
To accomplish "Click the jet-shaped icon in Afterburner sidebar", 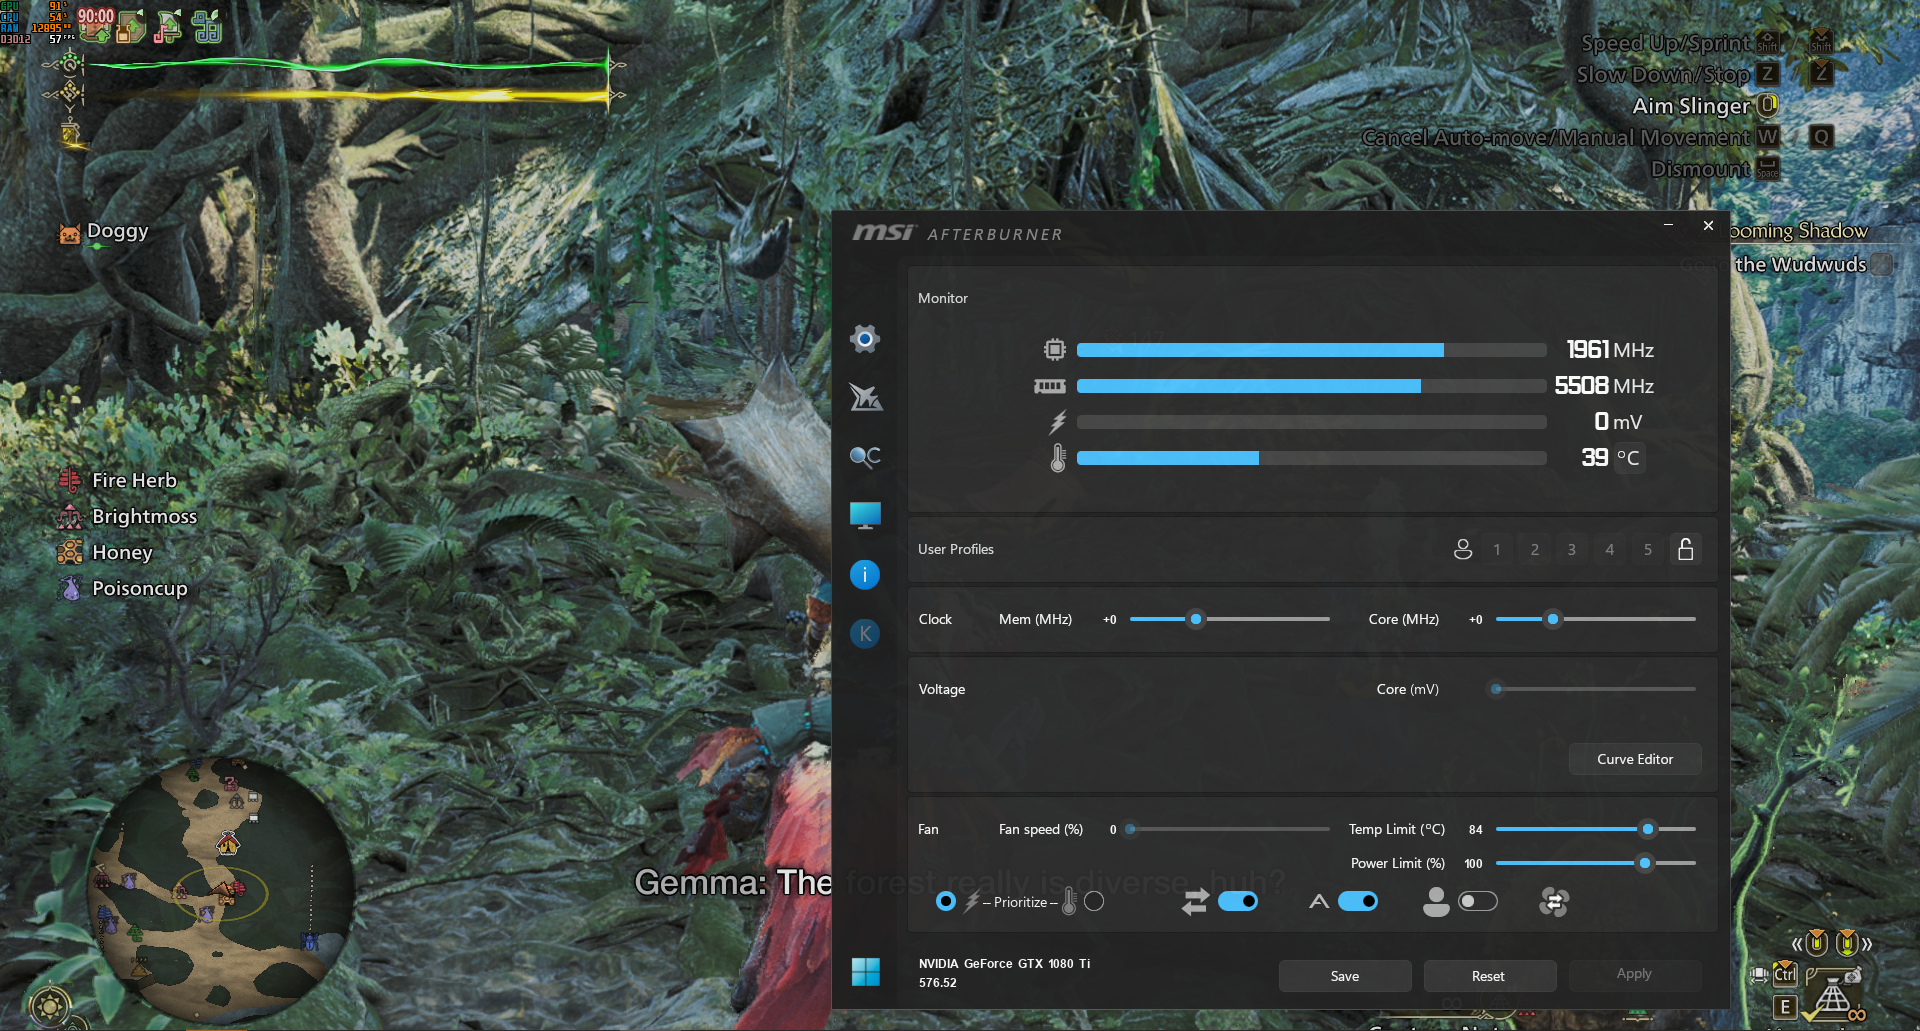I will [x=865, y=397].
